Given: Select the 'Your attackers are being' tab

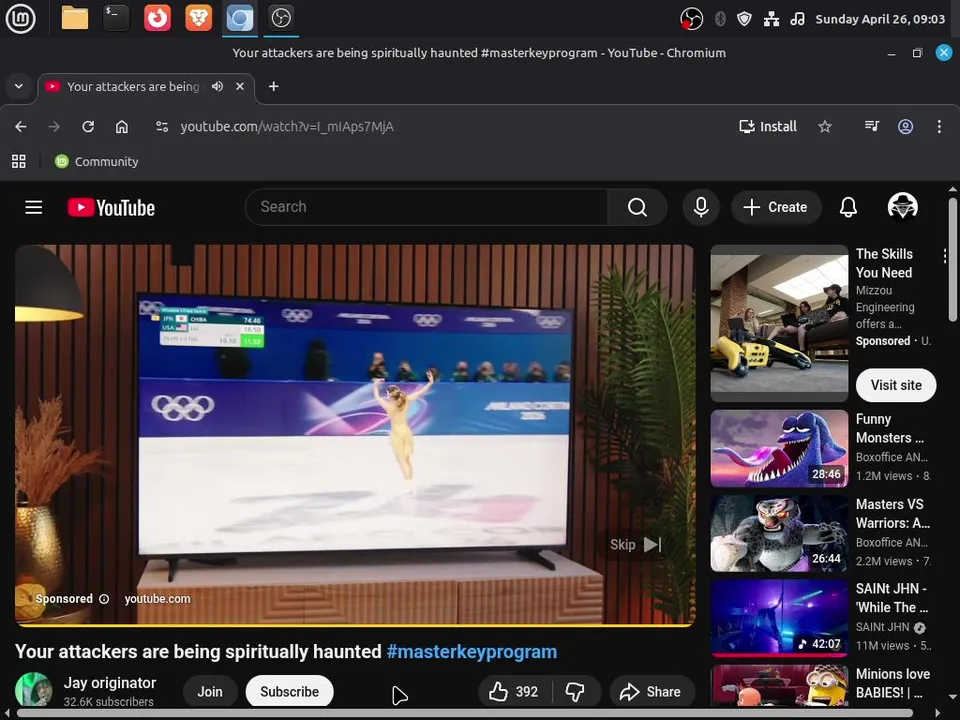Looking at the screenshot, I should click(x=133, y=87).
